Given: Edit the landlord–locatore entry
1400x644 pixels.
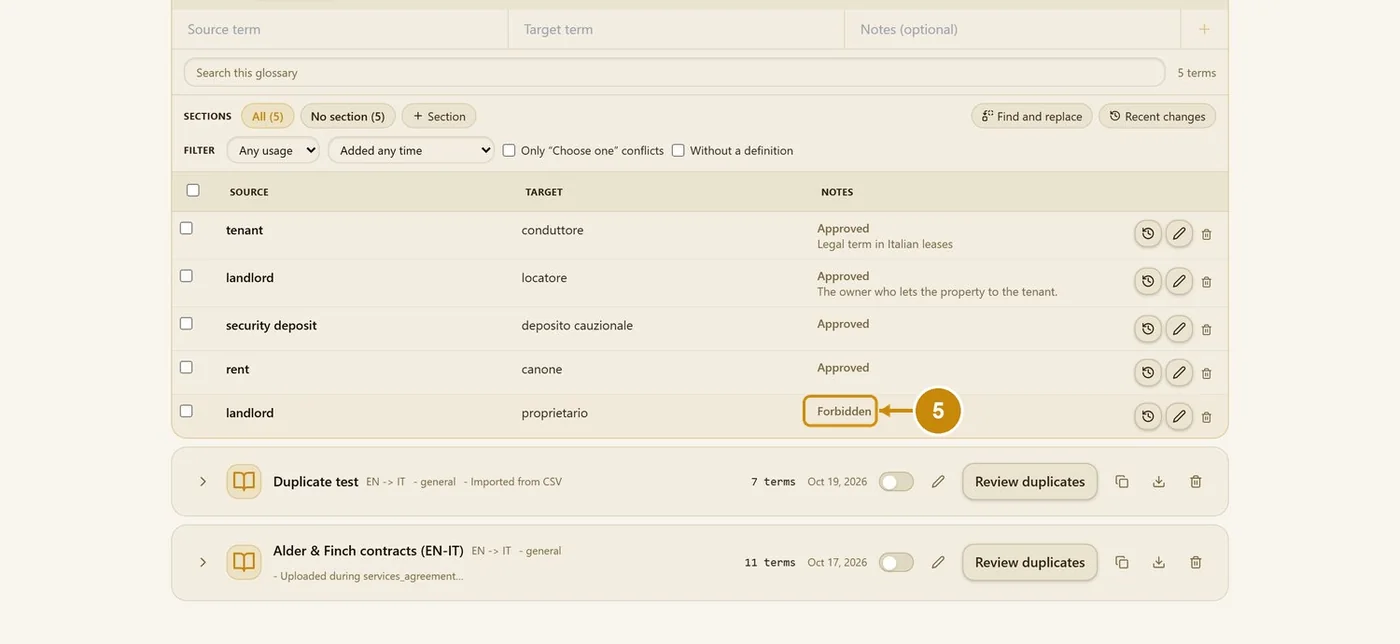Looking at the screenshot, I should pyautogui.click(x=1179, y=282).
